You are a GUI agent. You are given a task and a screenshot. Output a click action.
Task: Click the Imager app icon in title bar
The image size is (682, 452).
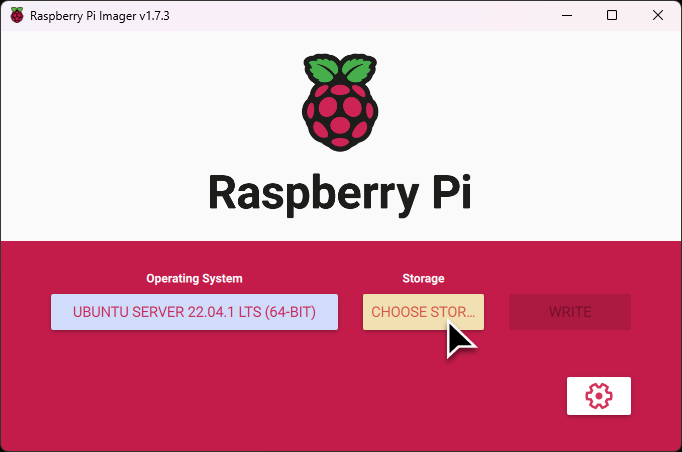pos(15,16)
